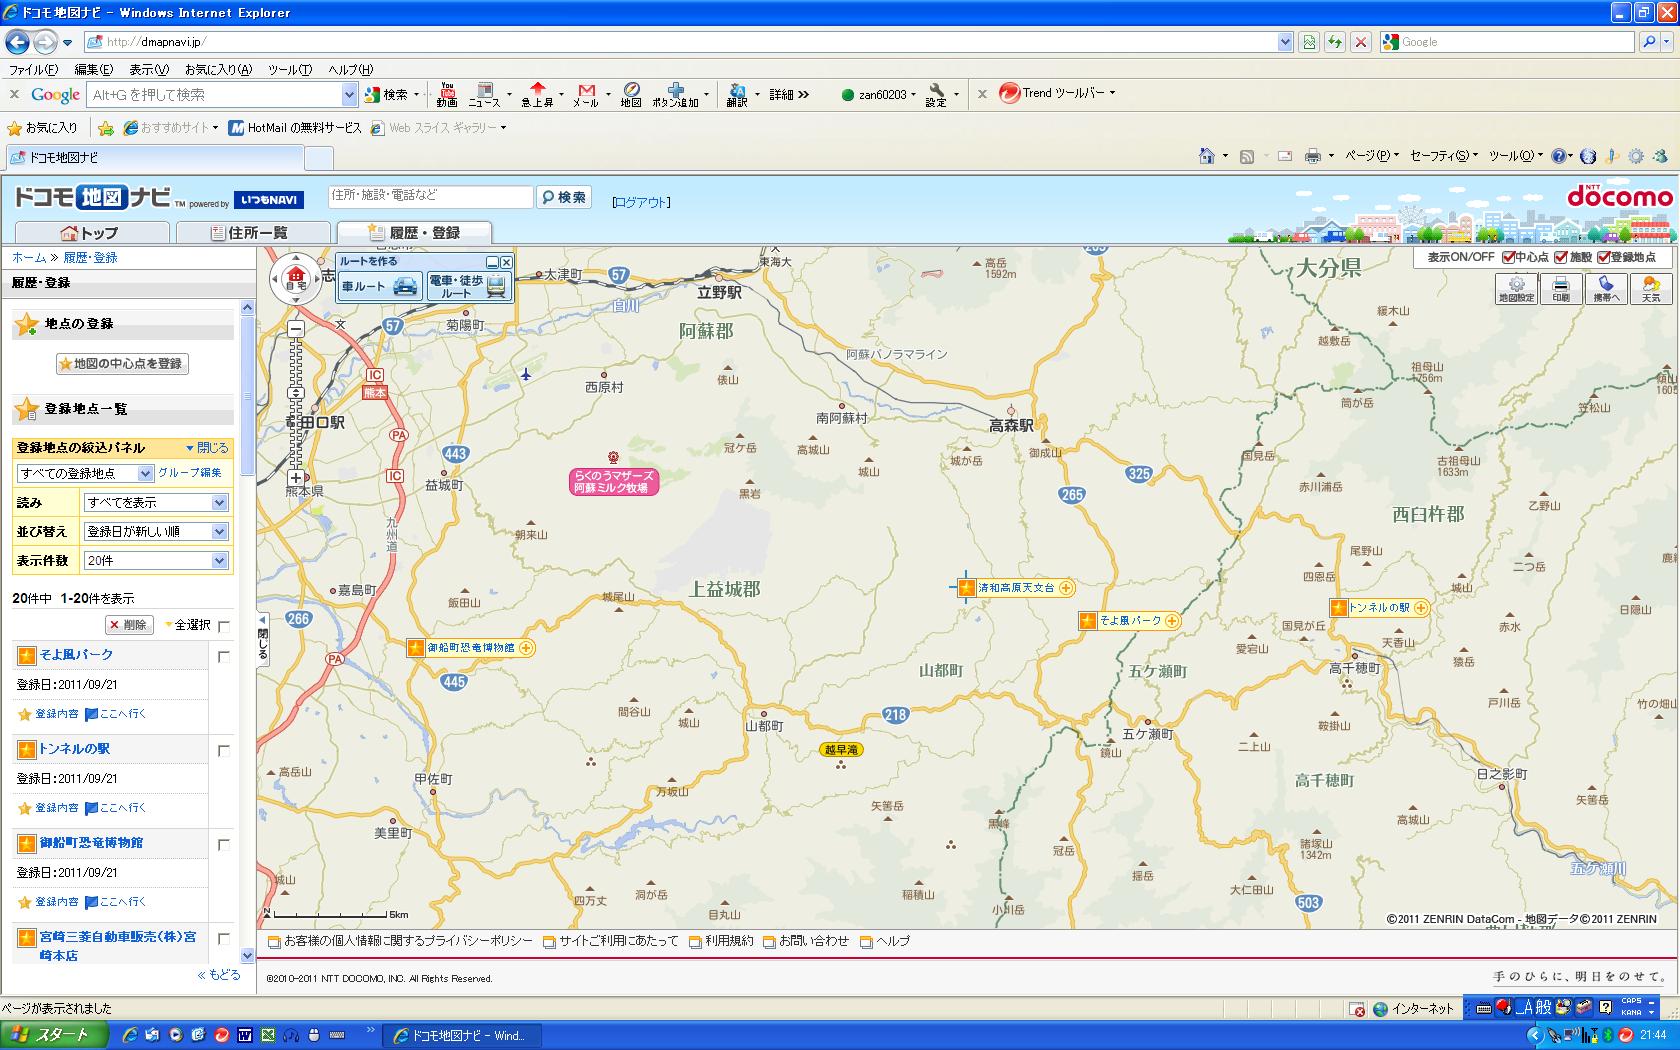Zoom in with the map plus button
Image resolution: width=1680 pixels, height=1050 pixels.
click(296, 478)
